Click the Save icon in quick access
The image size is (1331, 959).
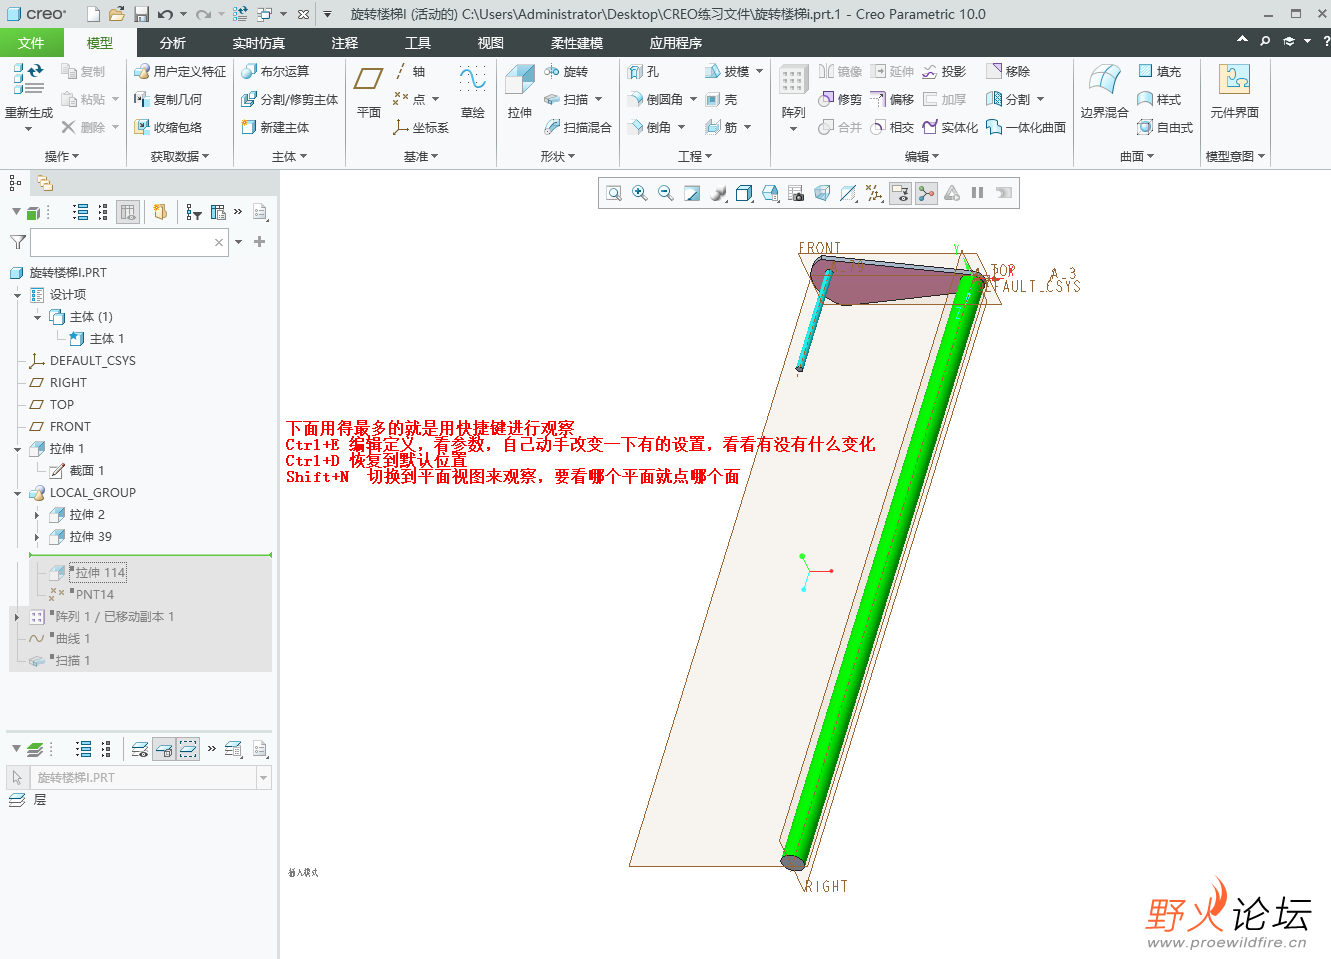click(141, 14)
